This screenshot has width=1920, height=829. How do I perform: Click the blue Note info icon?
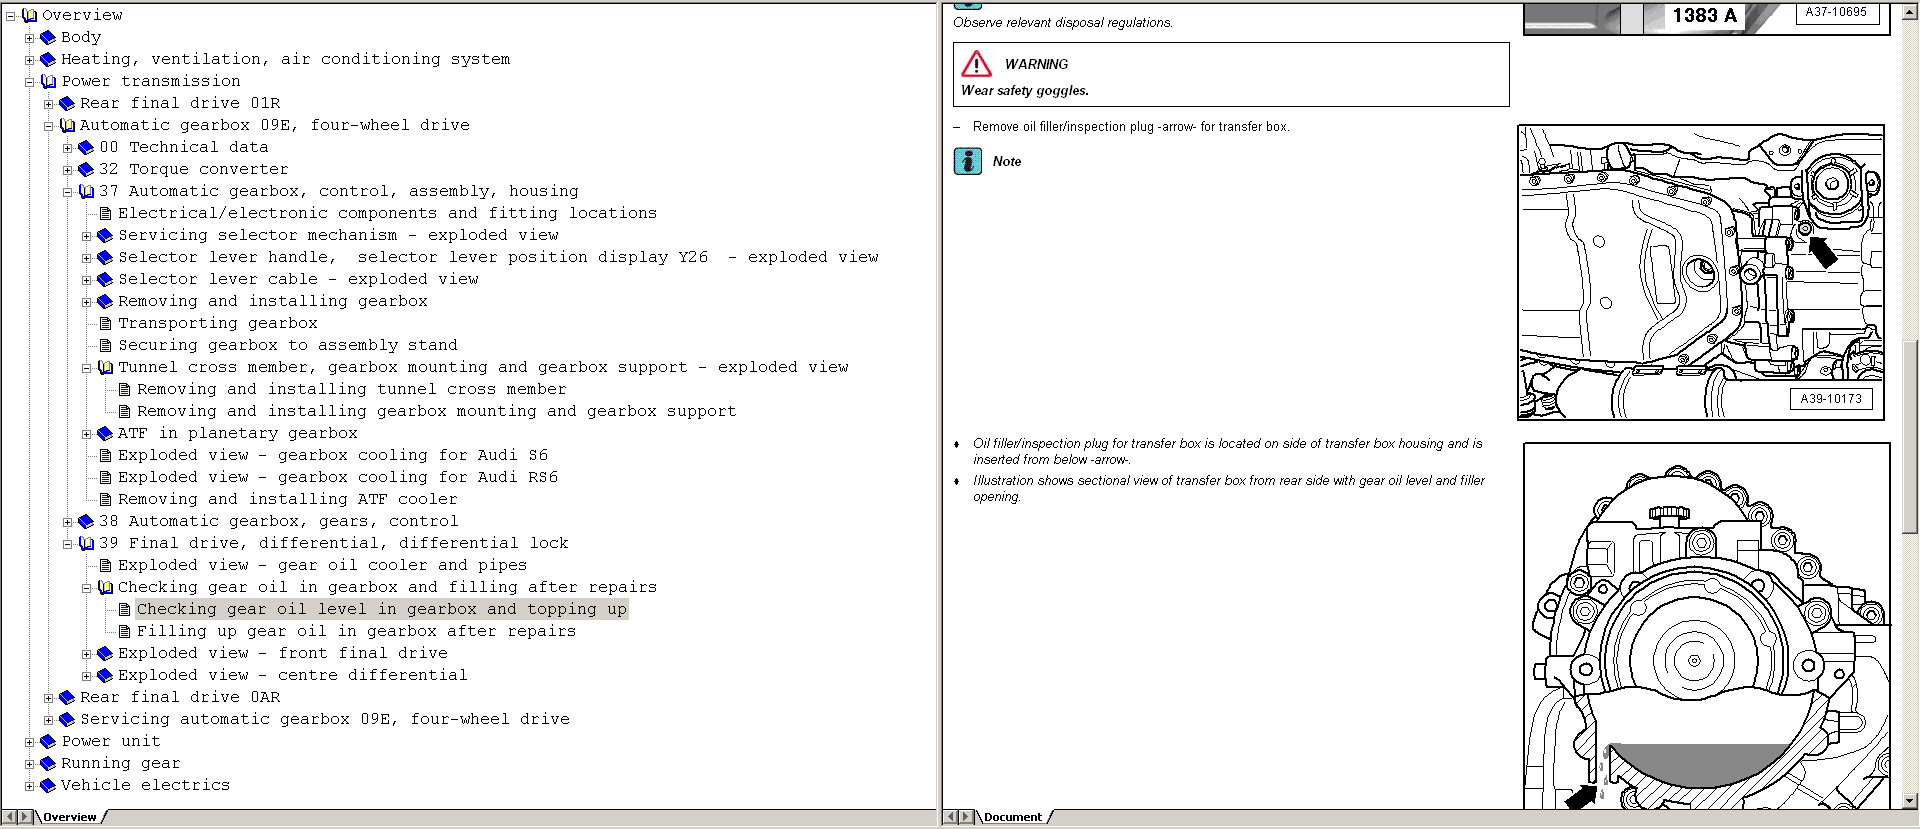coord(967,161)
